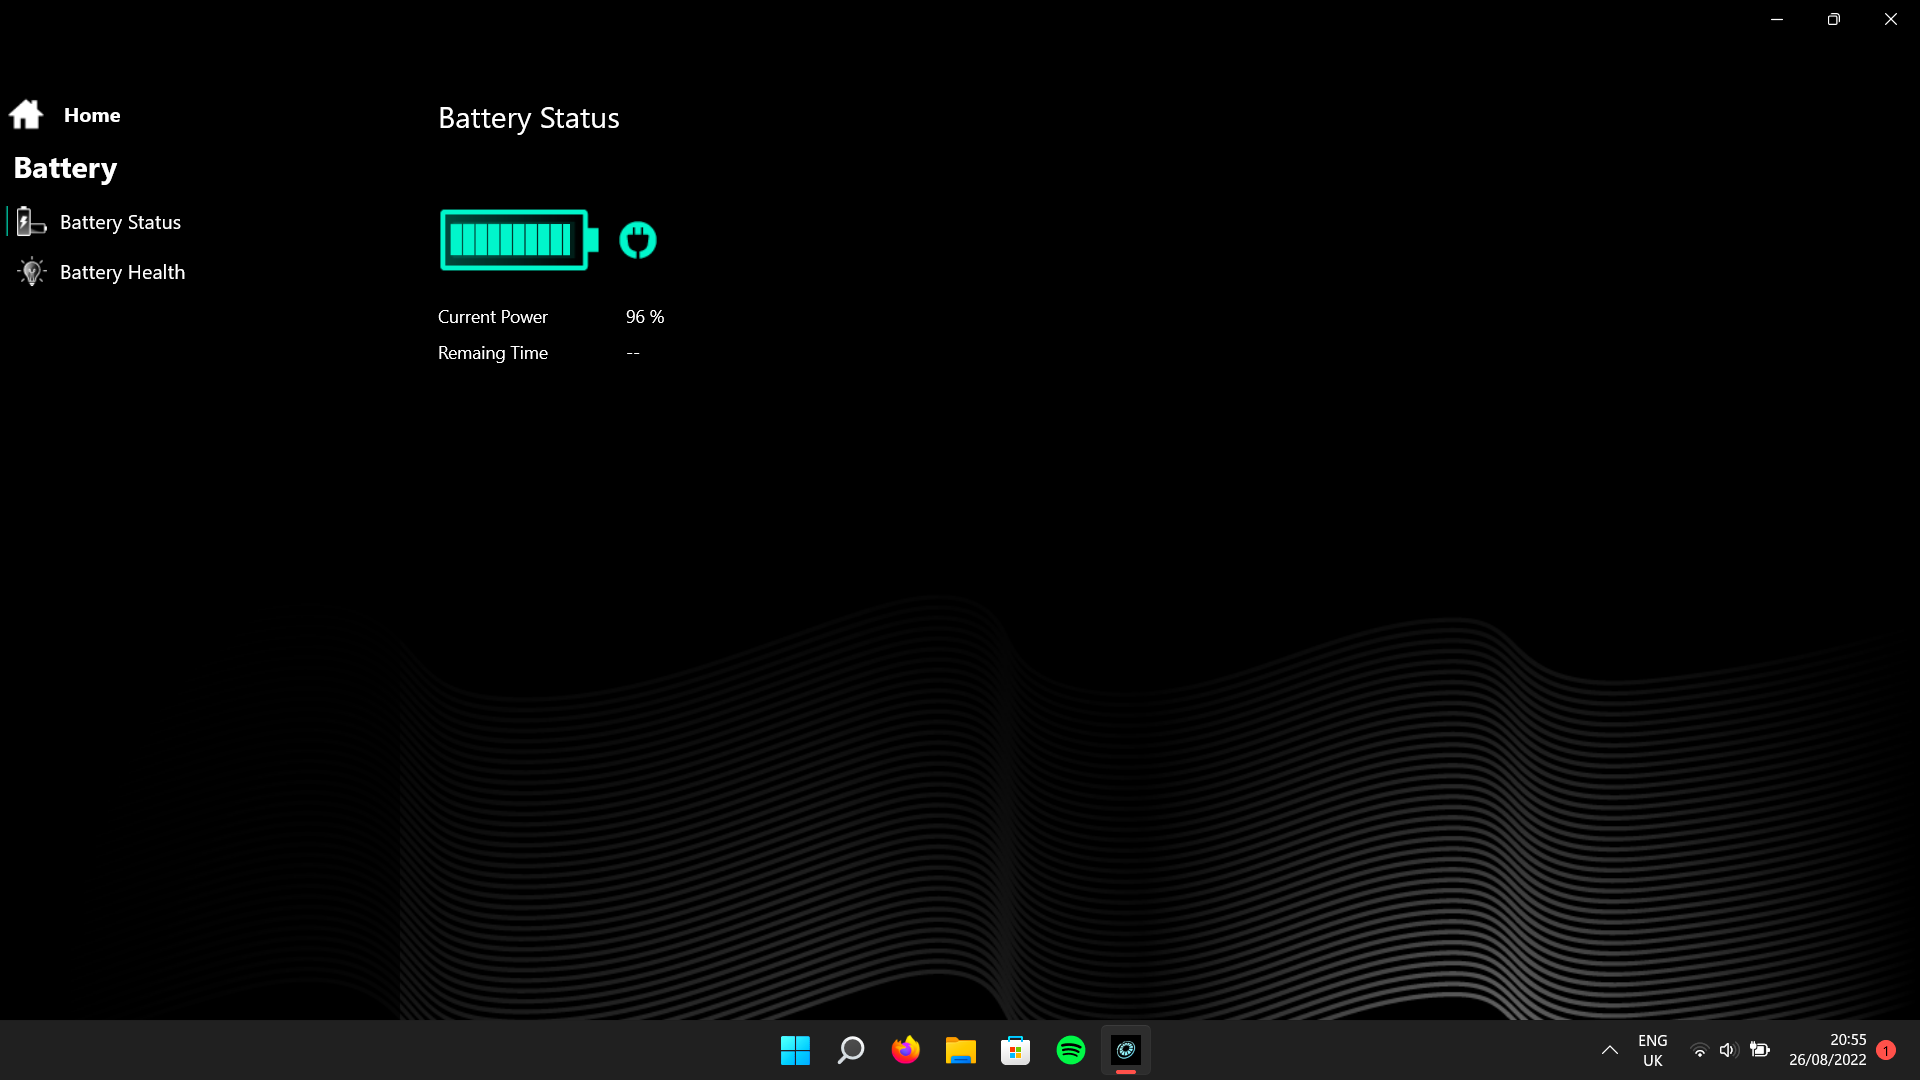This screenshot has height=1080, width=1920.
Task: Minimize the battery app window
Action: click(x=1777, y=19)
